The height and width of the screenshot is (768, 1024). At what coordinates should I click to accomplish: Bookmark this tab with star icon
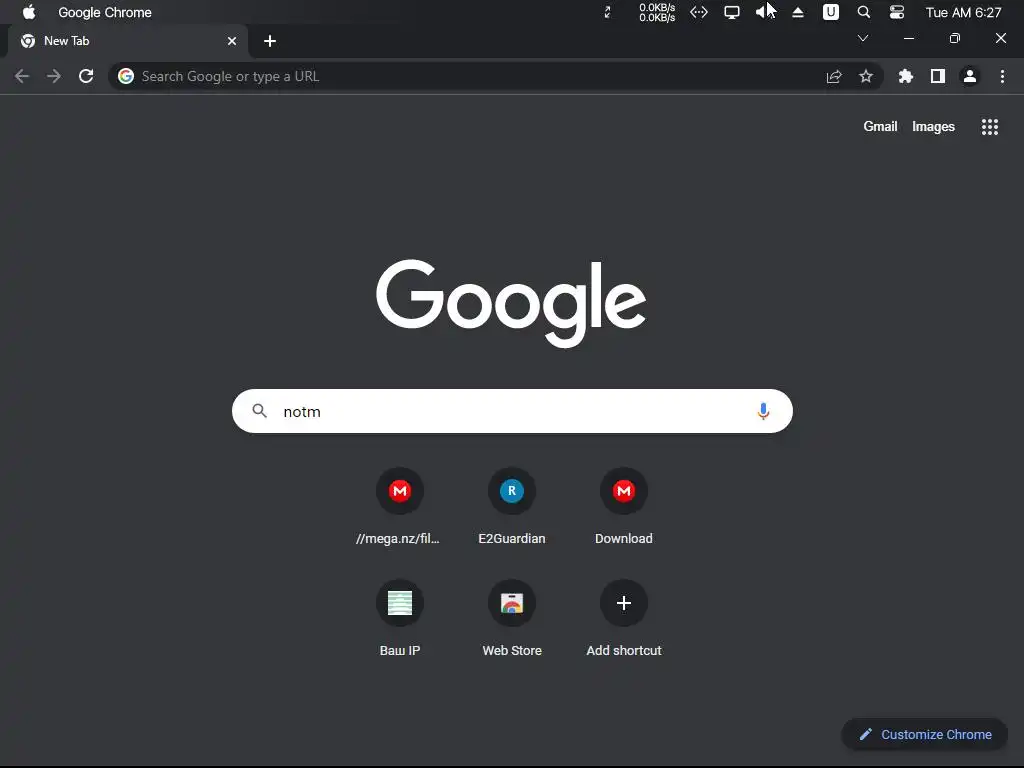click(x=866, y=76)
